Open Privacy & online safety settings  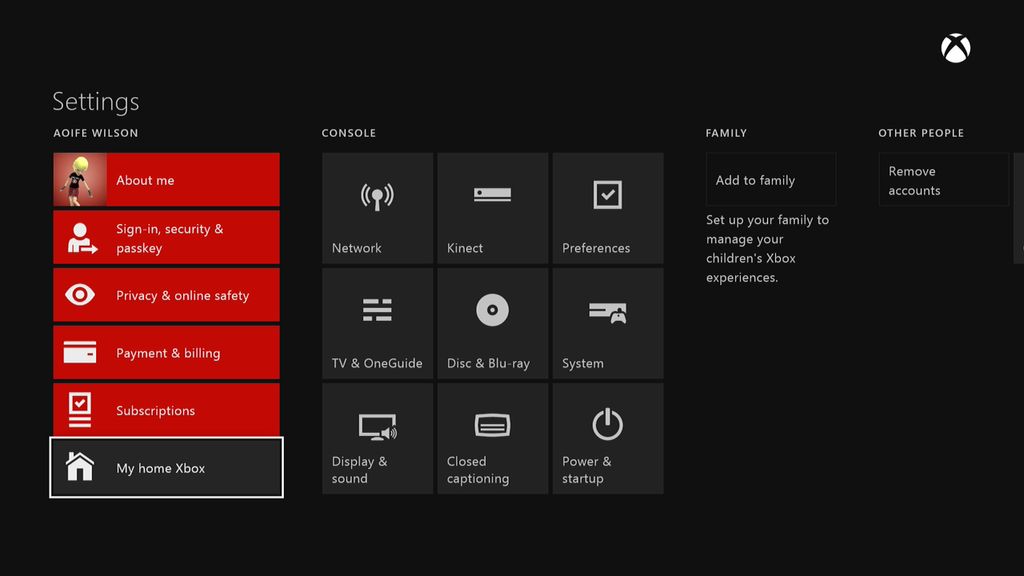click(166, 295)
